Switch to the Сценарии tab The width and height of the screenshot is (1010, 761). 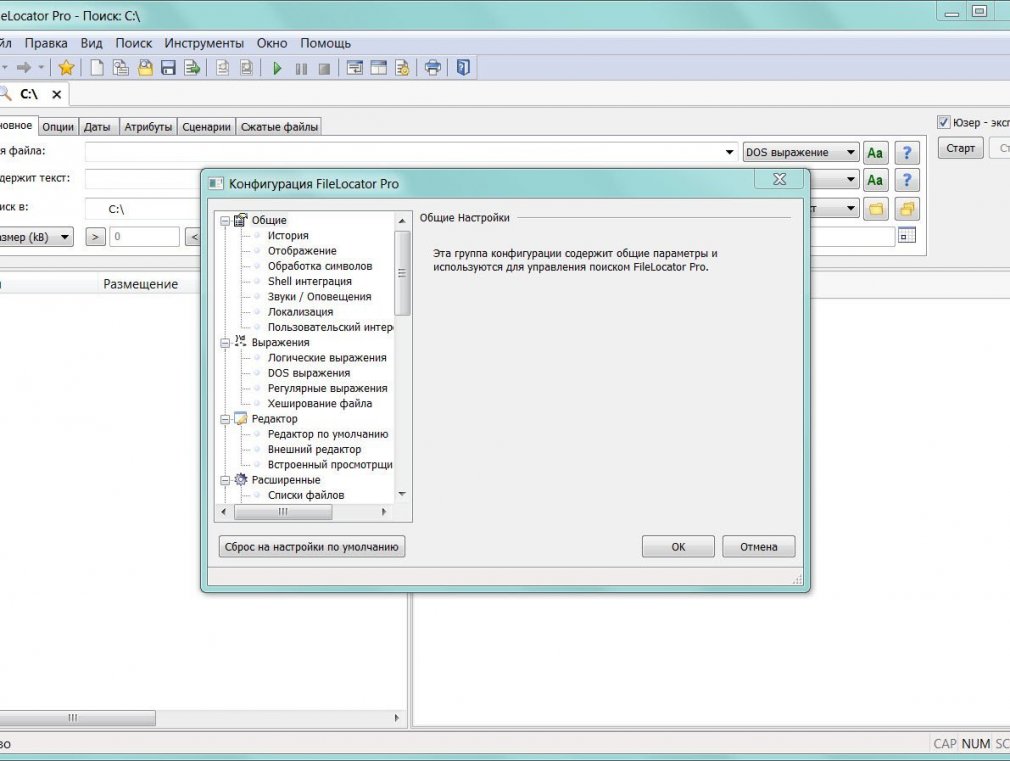click(206, 127)
